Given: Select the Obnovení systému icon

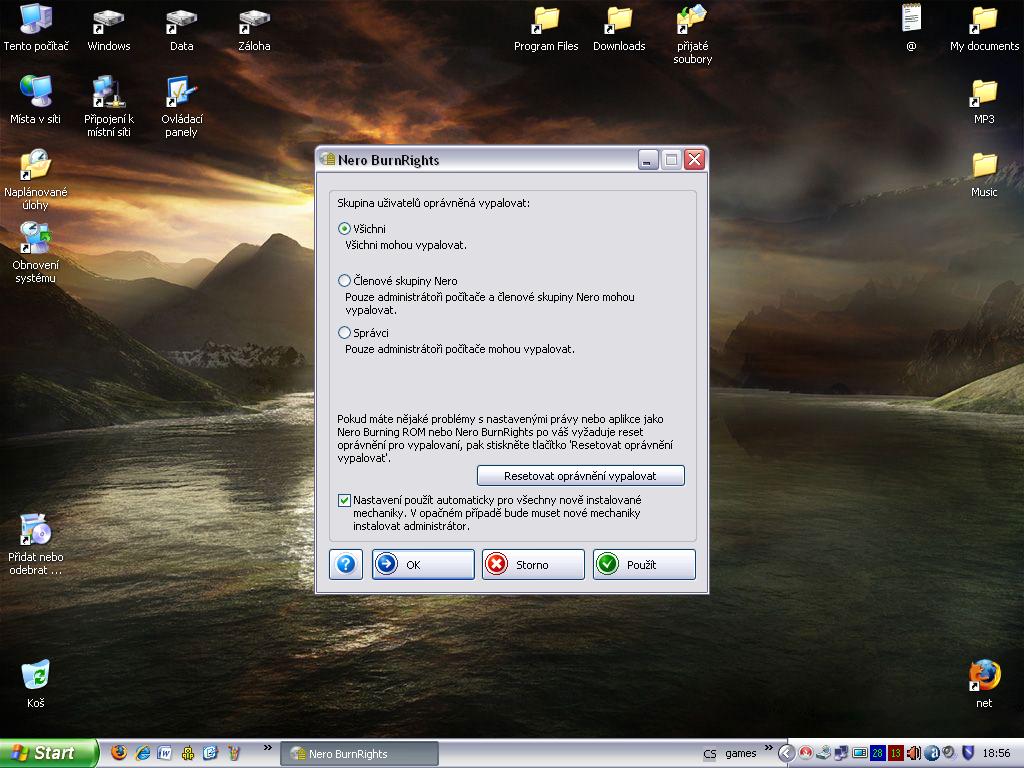Looking at the screenshot, I should pyautogui.click(x=35, y=253).
